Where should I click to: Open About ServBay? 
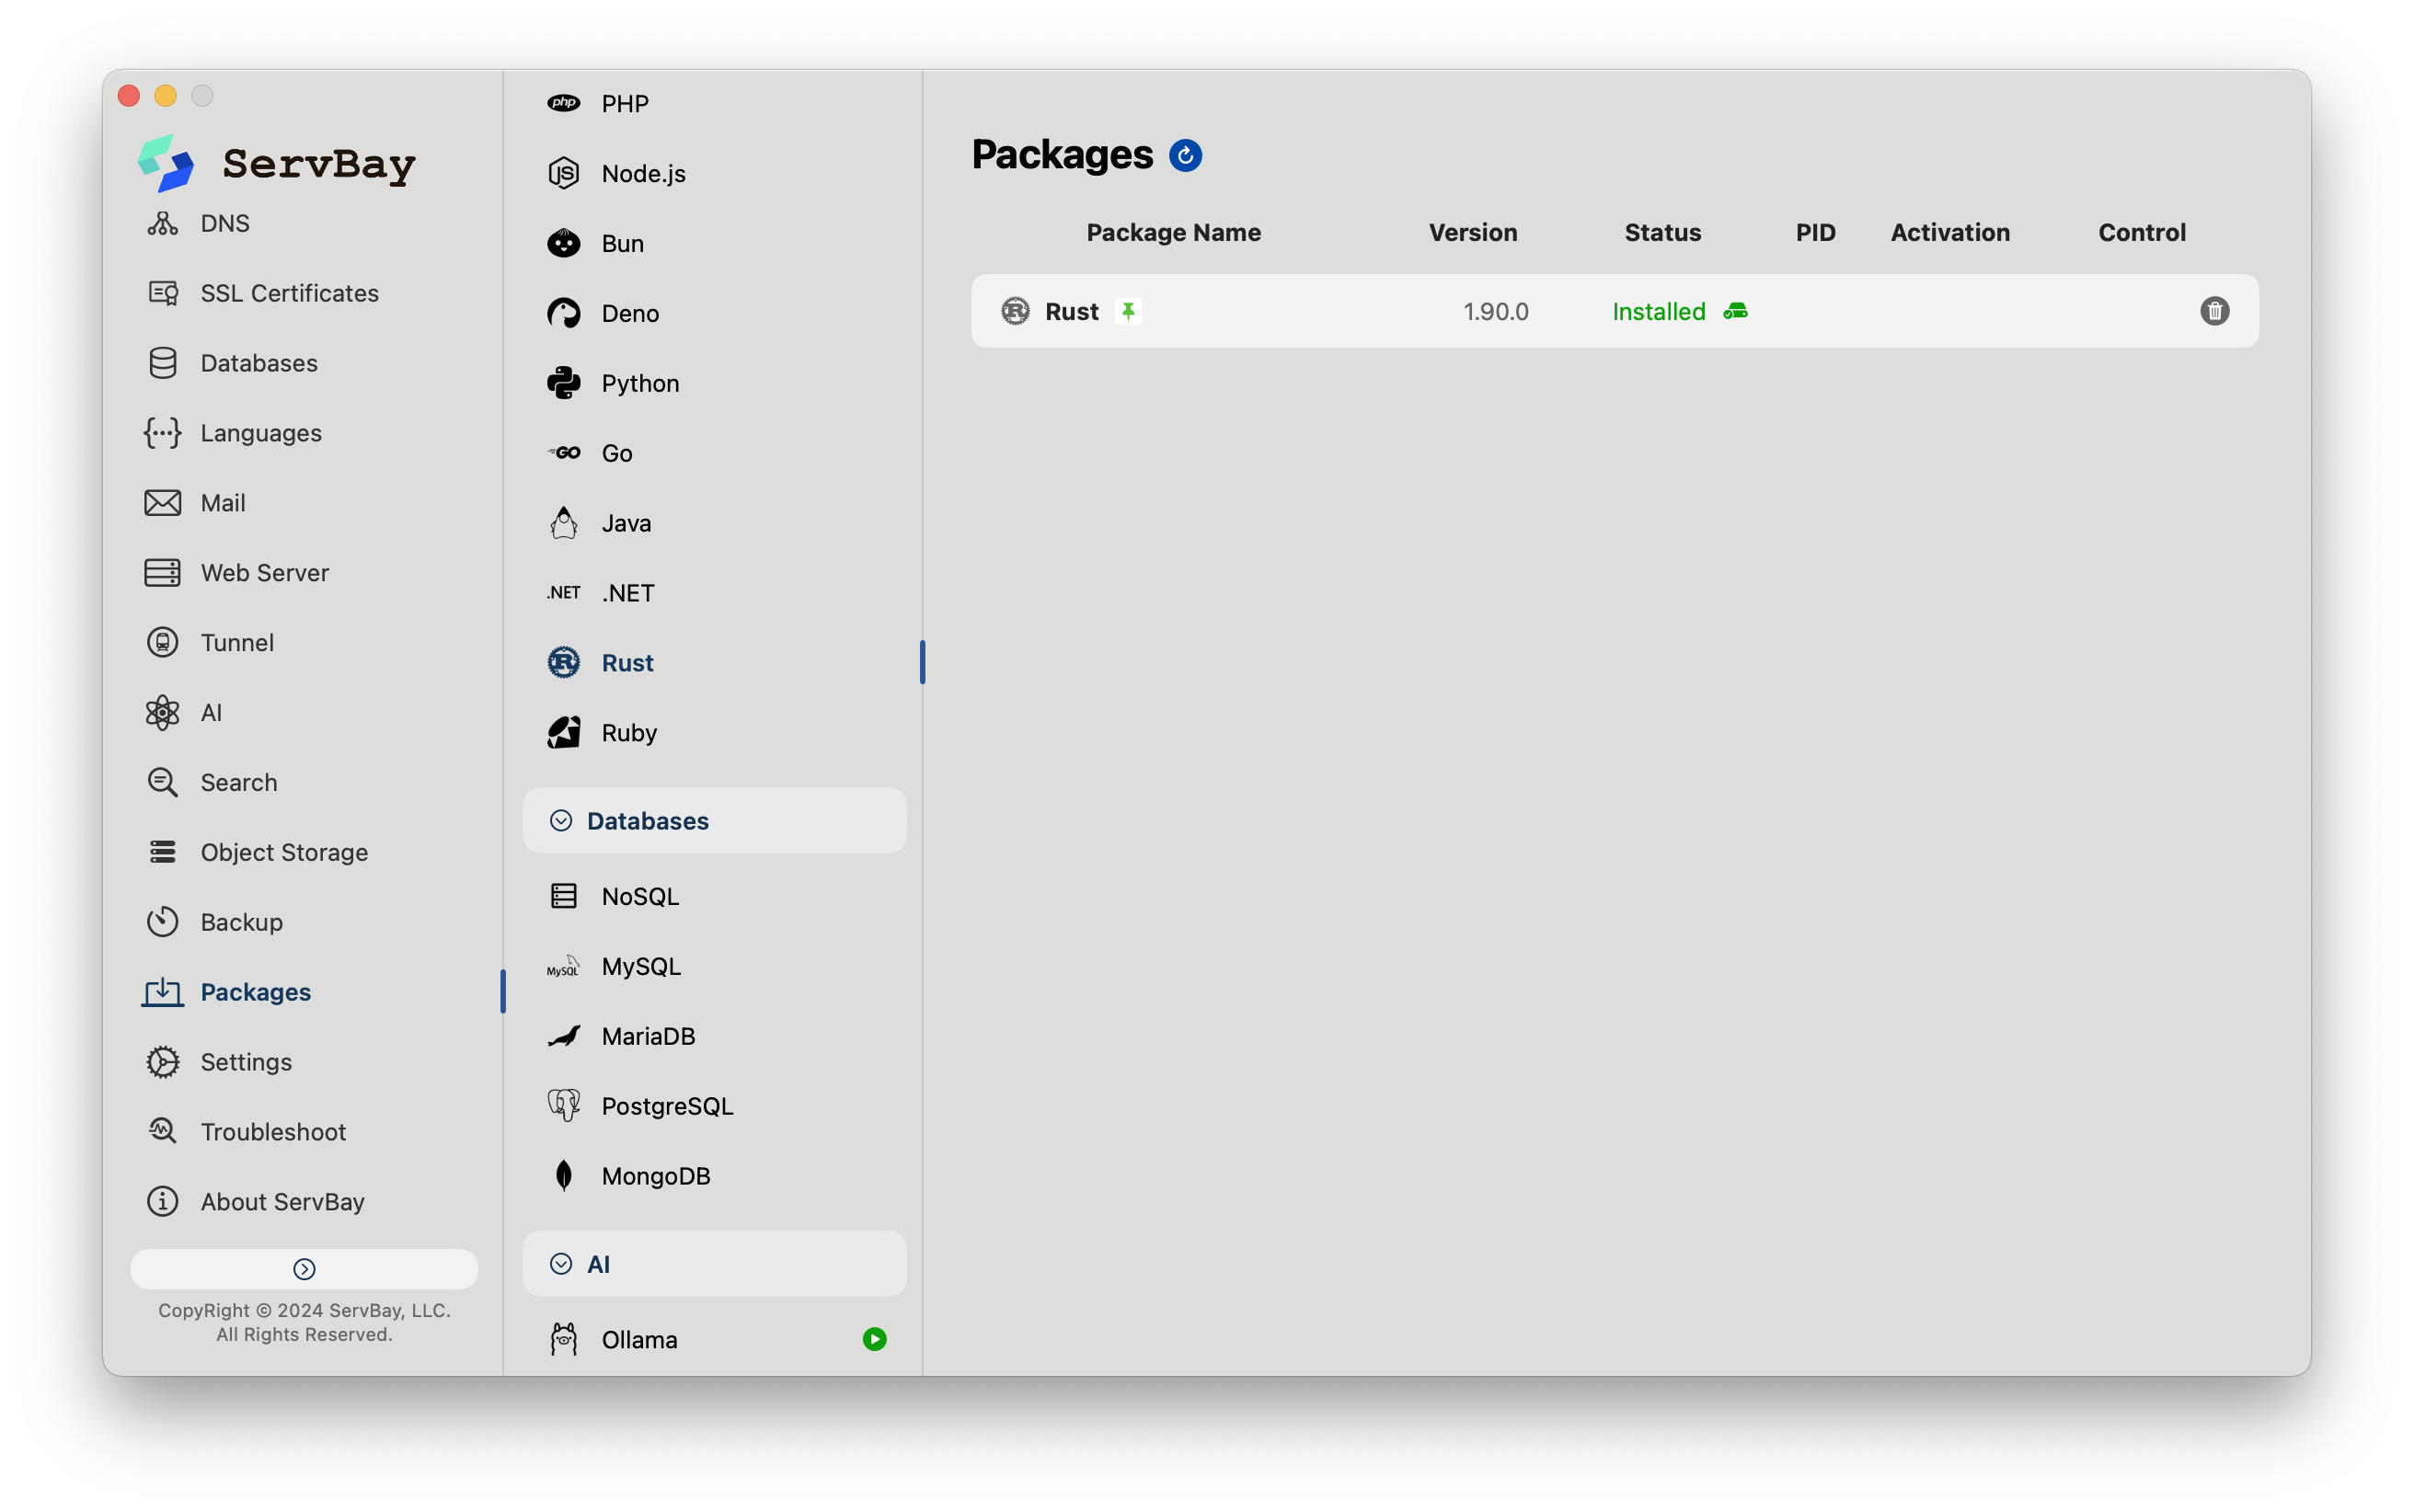pyautogui.click(x=282, y=1202)
